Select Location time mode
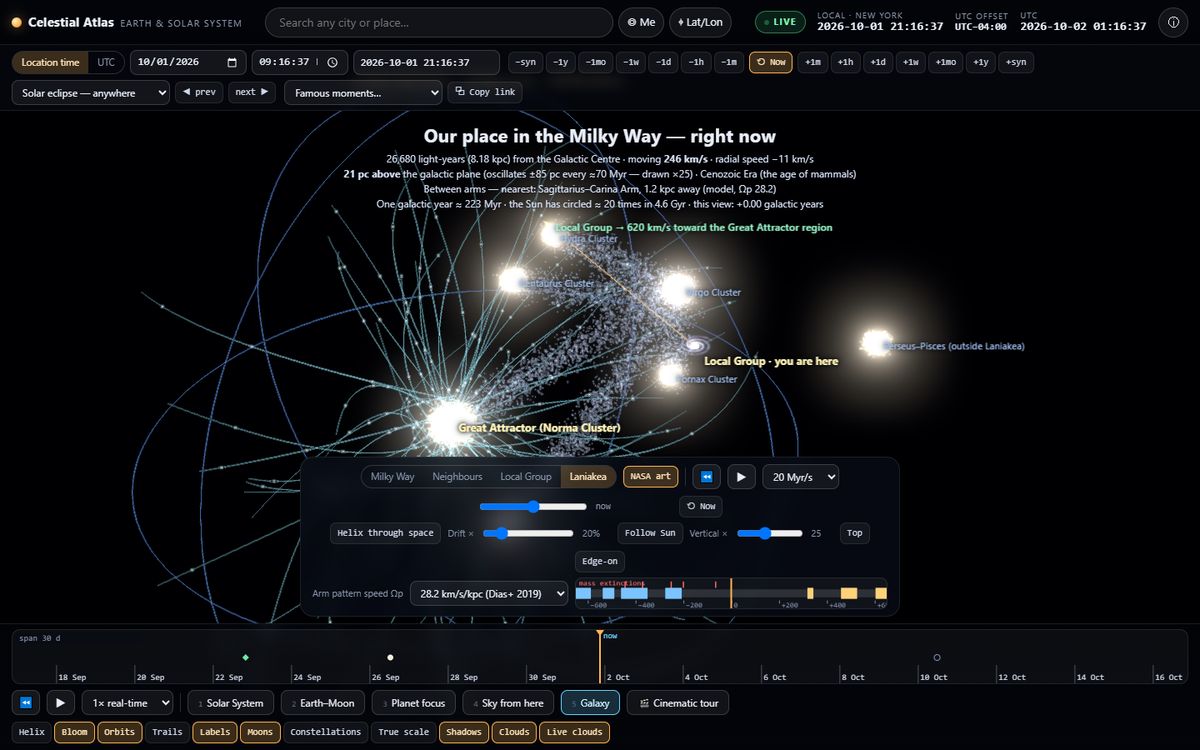Image resolution: width=1200 pixels, height=750 pixels. (50, 62)
